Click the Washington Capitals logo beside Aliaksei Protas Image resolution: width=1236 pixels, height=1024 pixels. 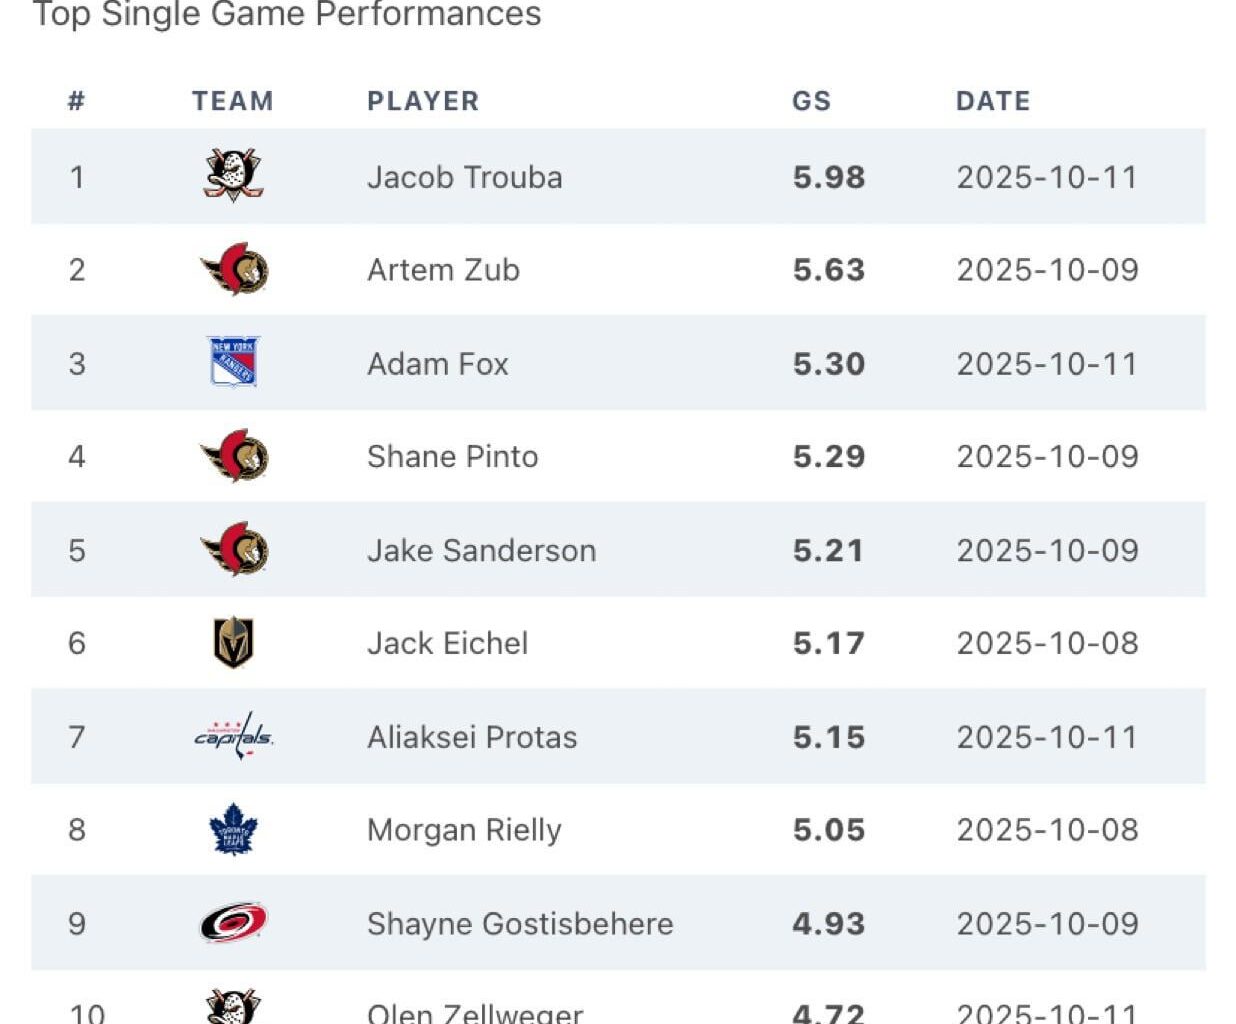[x=231, y=737]
